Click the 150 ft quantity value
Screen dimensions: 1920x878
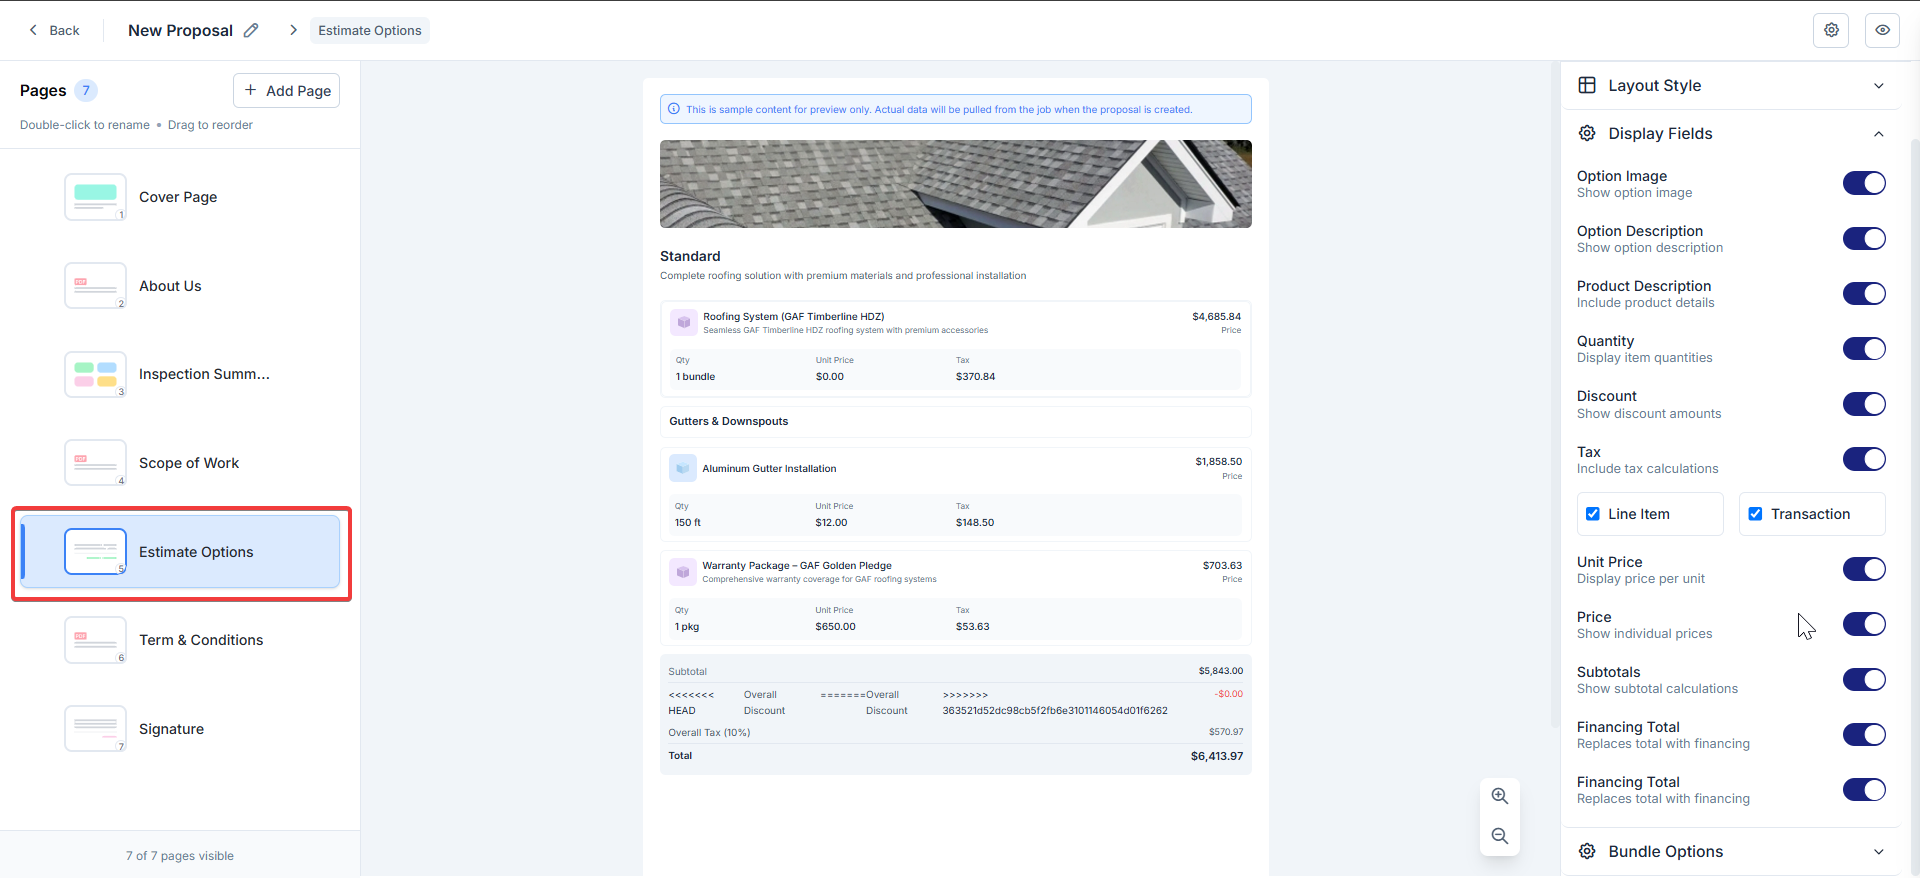688,522
